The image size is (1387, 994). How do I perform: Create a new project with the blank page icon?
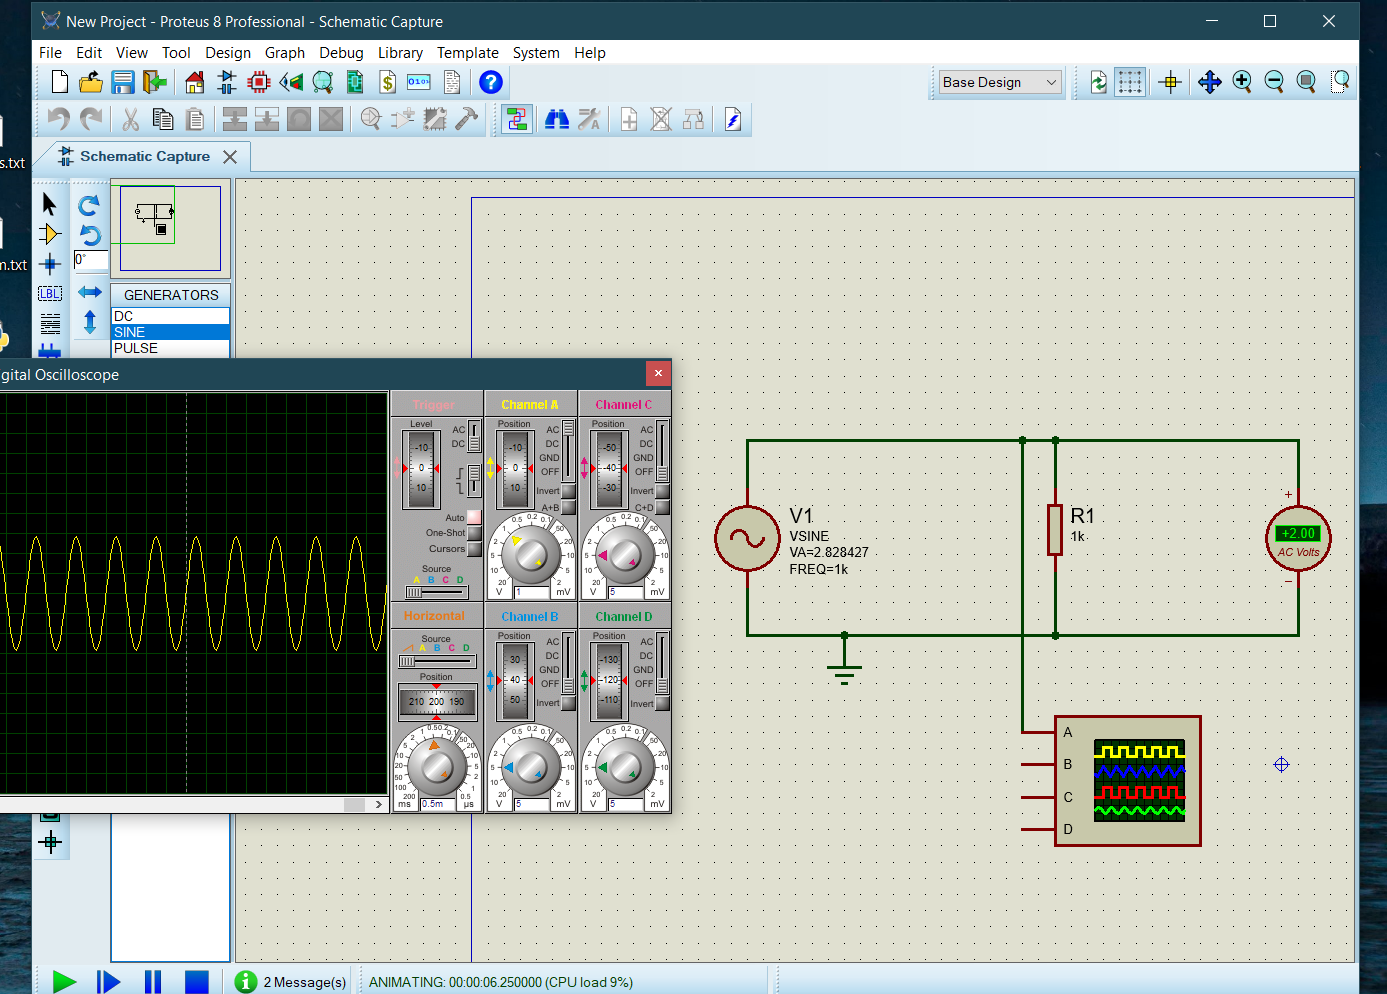coord(60,82)
